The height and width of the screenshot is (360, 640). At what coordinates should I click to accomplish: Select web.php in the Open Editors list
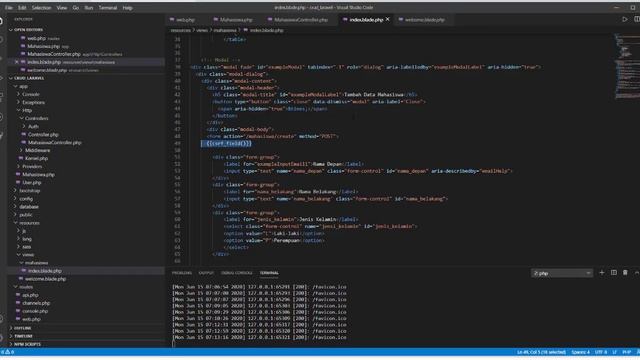click(x=36, y=38)
